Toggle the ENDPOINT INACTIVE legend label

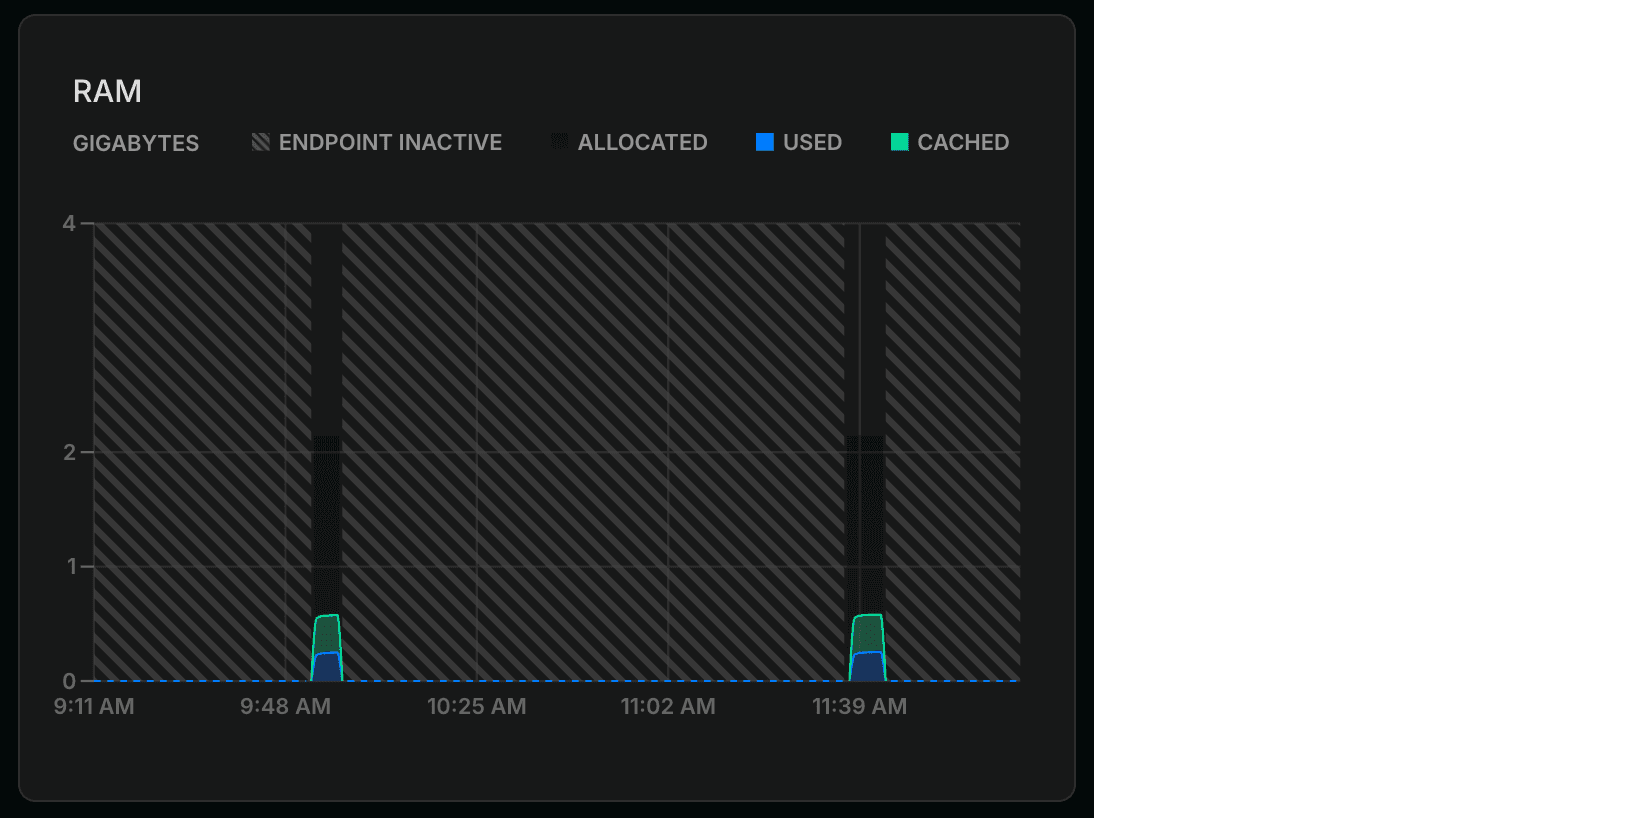(390, 142)
